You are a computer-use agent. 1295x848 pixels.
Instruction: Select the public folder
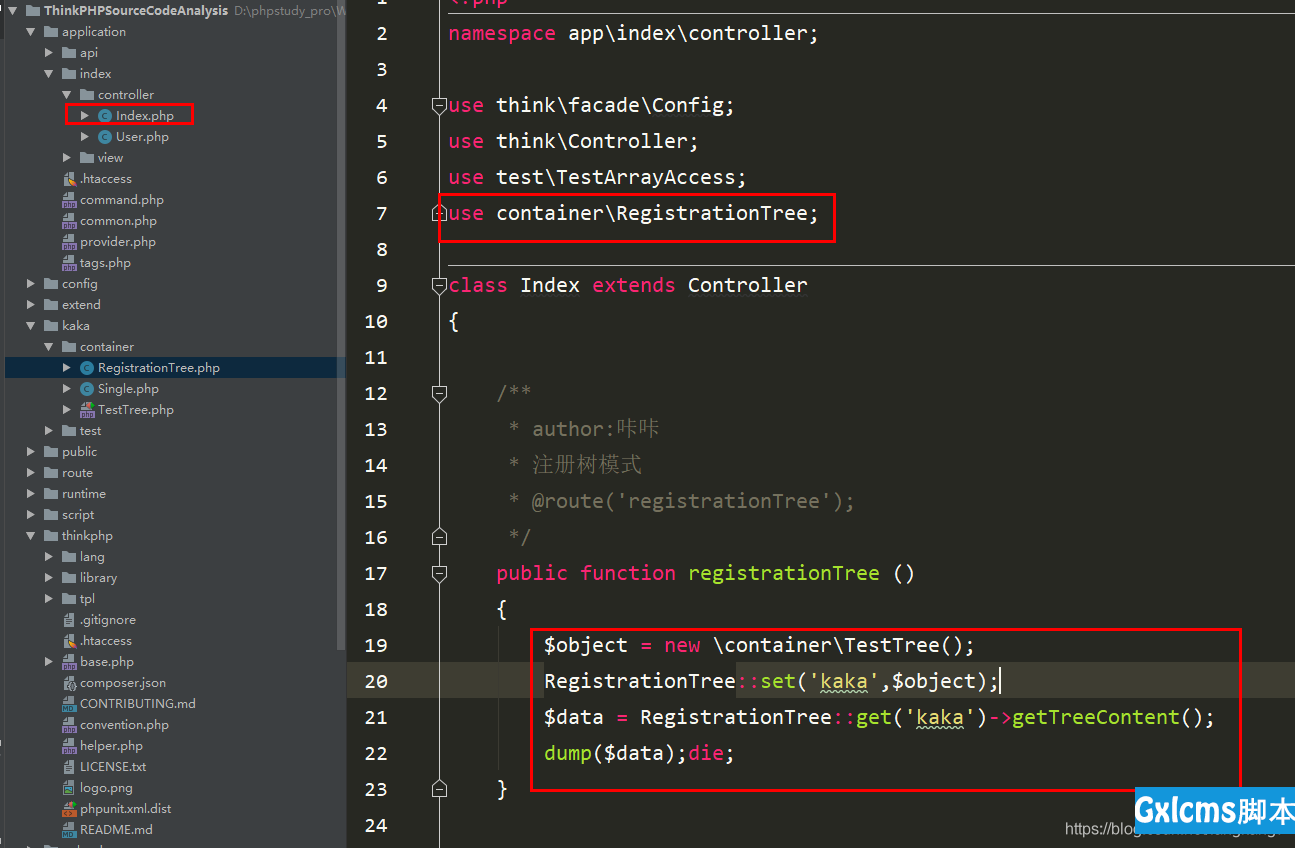(x=79, y=452)
